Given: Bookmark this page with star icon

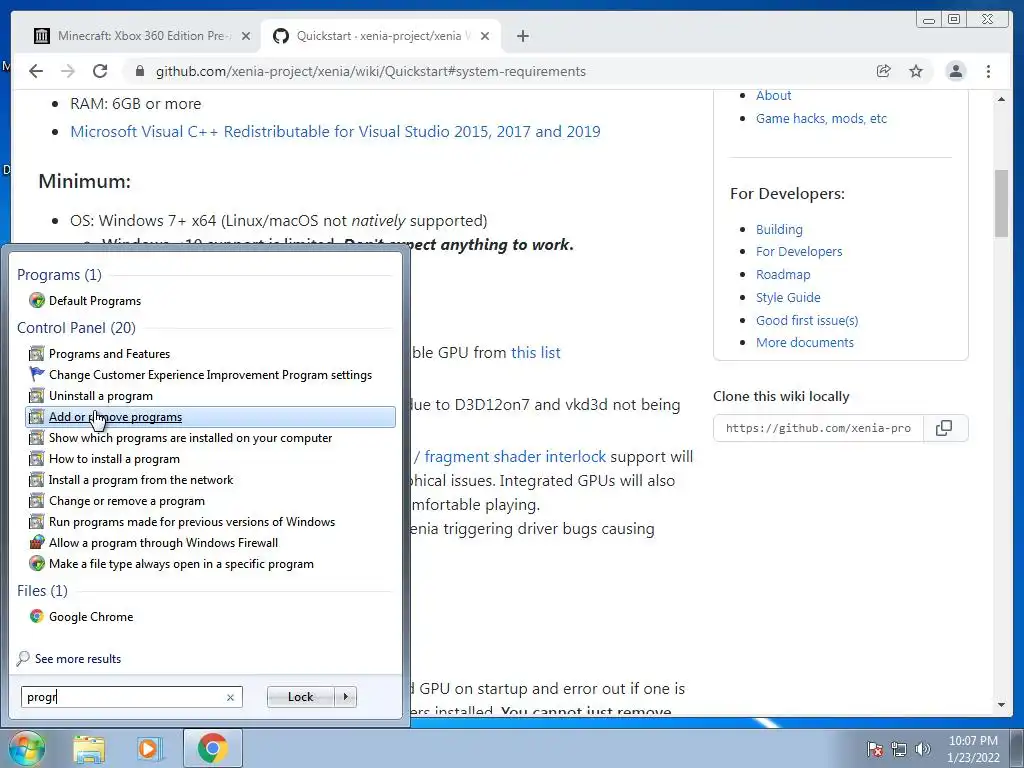Looking at the screenshot, I should pos(916,71).
